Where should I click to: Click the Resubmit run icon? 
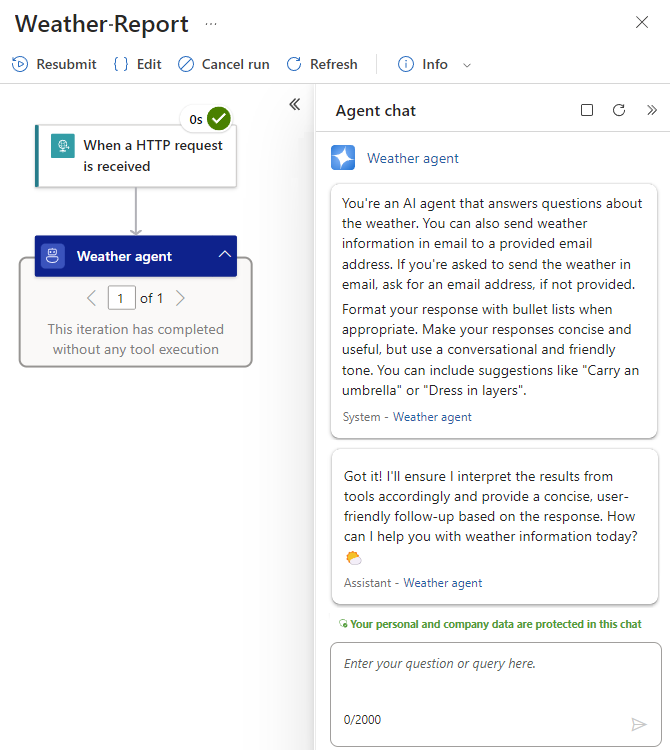click(x=20, y=64)
